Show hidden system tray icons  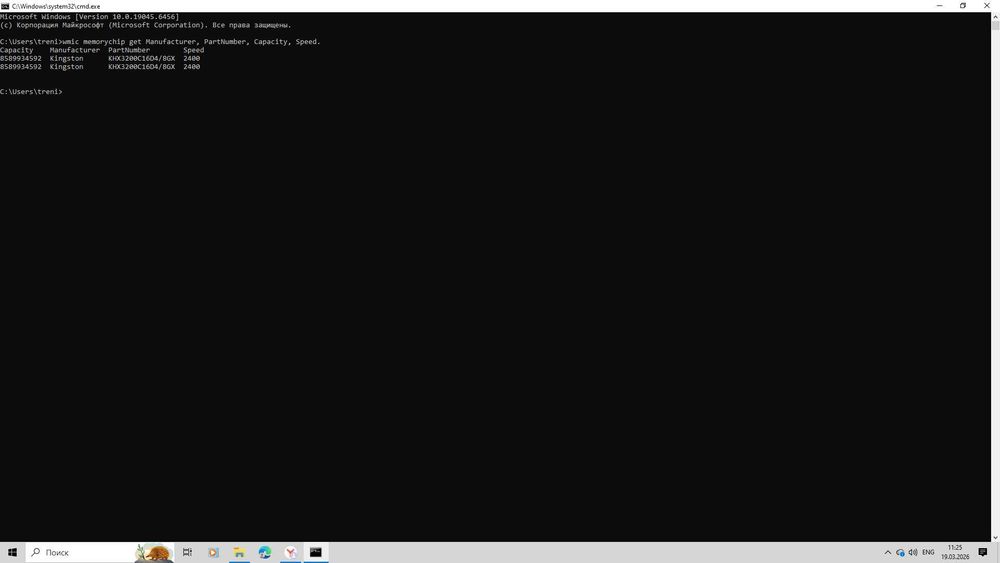tap(887, 552)
